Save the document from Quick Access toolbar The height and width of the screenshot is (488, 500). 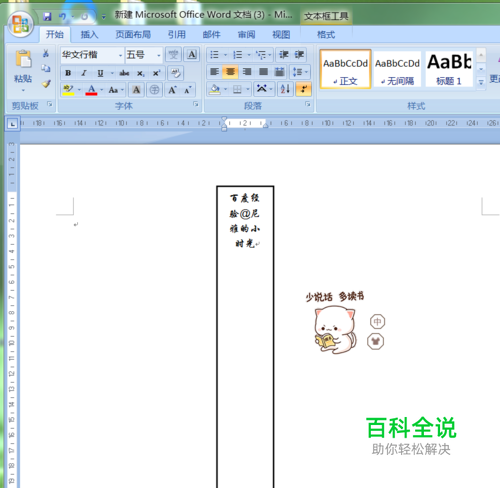click(47, 16)
